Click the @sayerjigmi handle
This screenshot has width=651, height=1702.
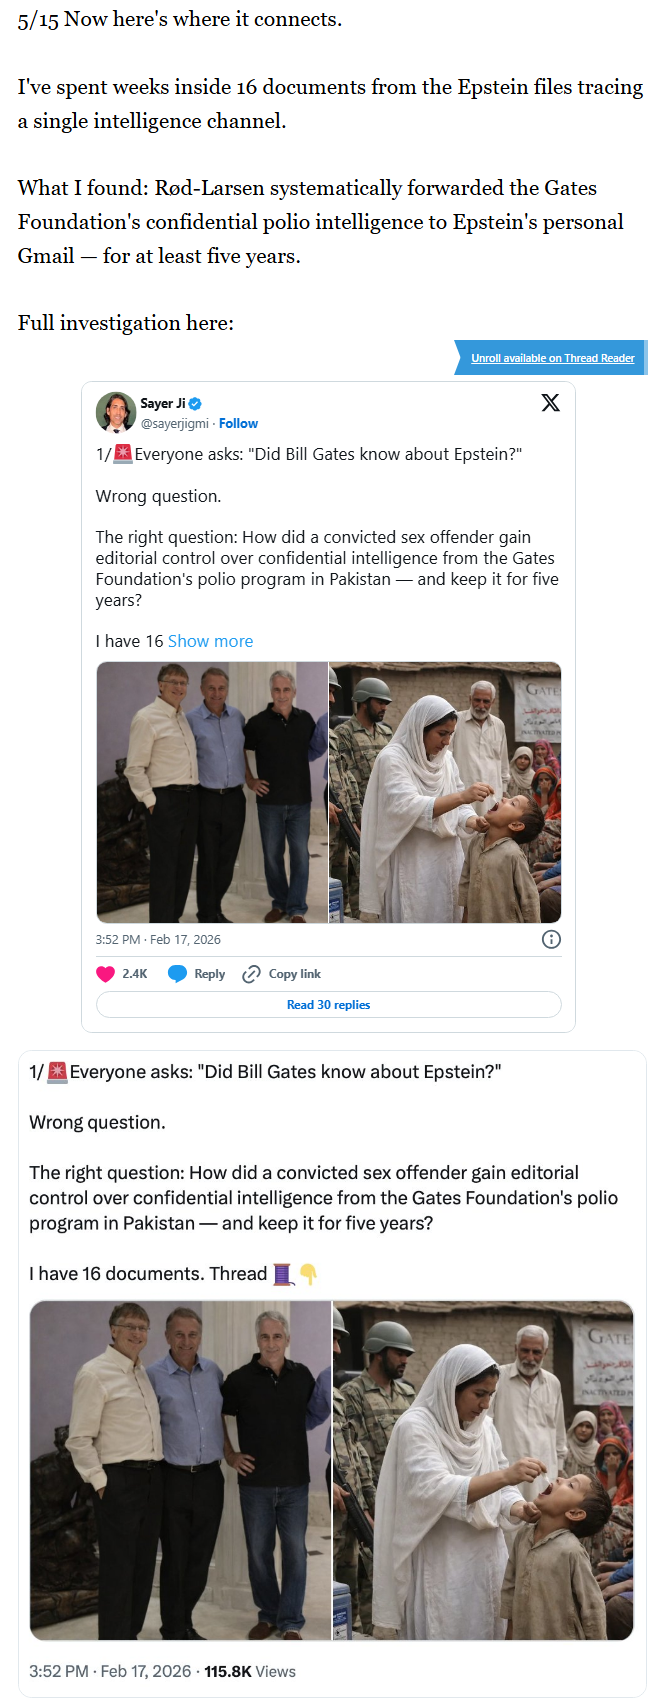tap(174, 423)
